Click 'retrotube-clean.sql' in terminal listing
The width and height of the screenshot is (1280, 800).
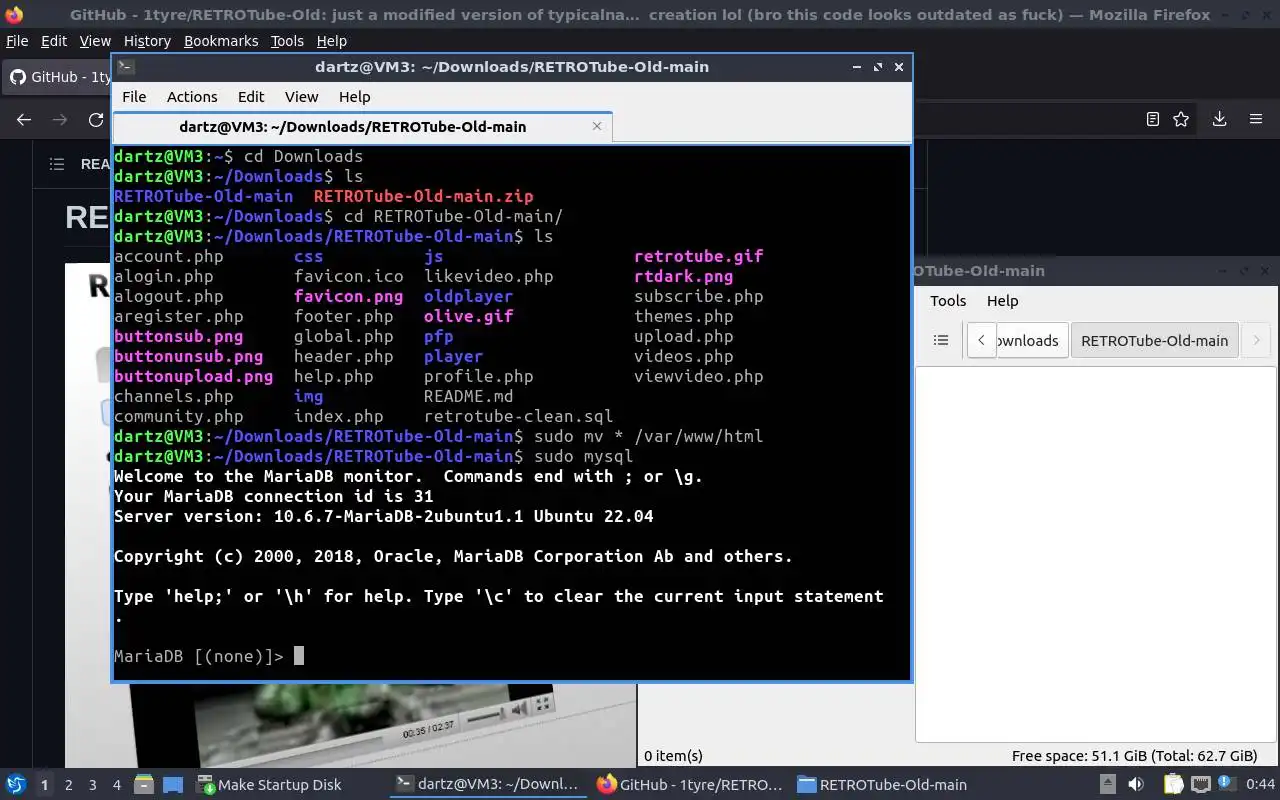(518, 416)
